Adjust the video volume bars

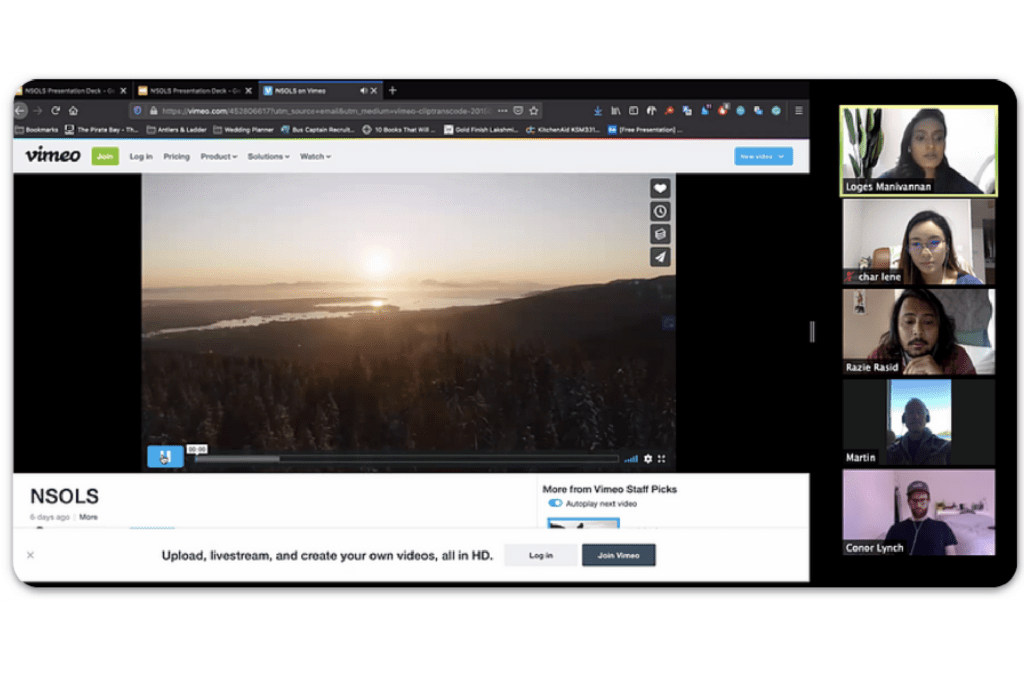coord(631,459)
